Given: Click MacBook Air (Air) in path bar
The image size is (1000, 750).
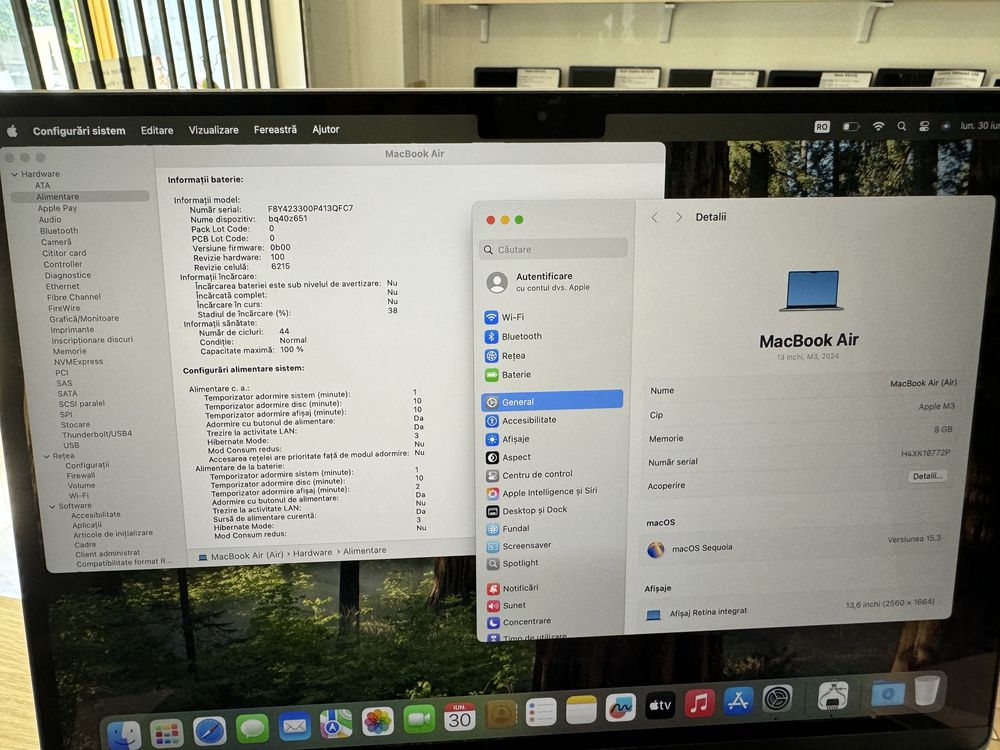Looking at the screenshot, I should pyautogui.click(x=247, y=555).
